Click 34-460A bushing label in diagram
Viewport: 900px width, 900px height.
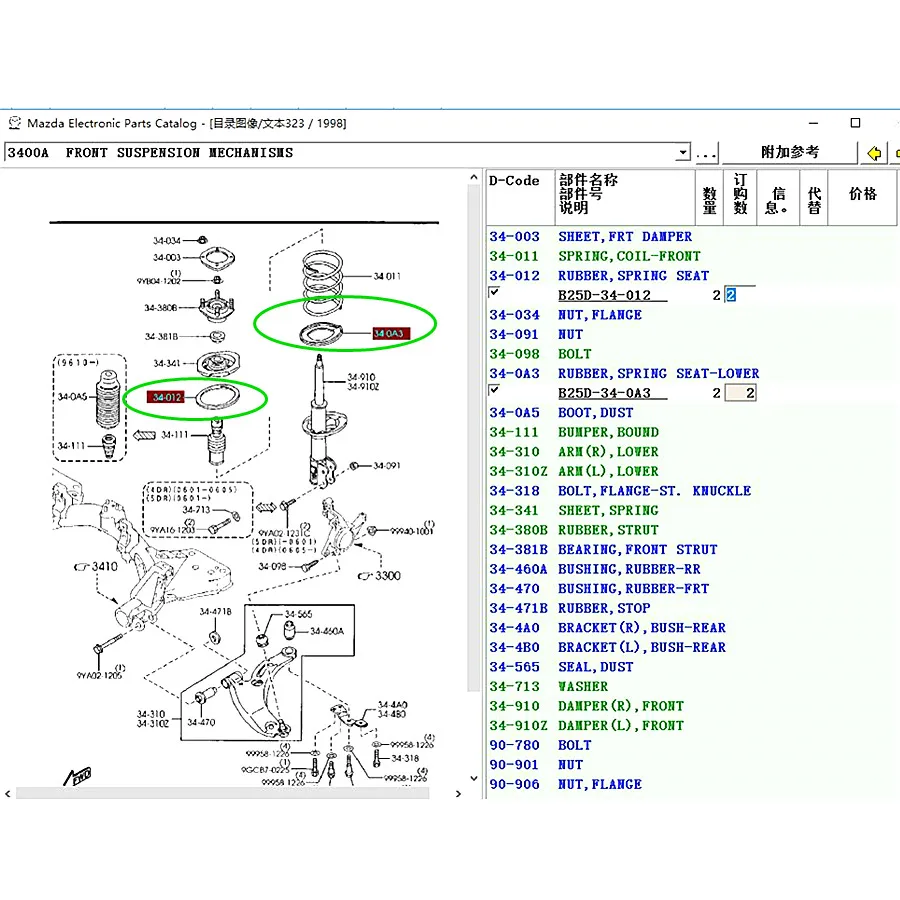click(x=327, y=631)
